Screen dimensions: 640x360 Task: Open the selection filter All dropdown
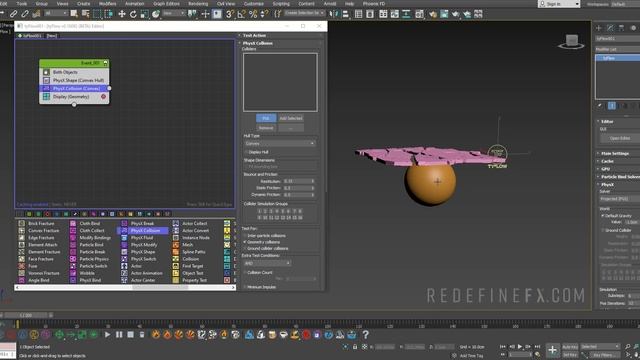56,13
